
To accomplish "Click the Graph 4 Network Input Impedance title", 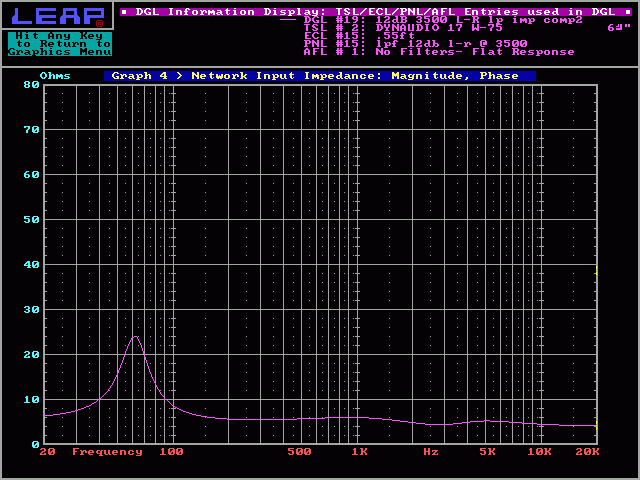I will pyautogui.click(x=320, y=76).
